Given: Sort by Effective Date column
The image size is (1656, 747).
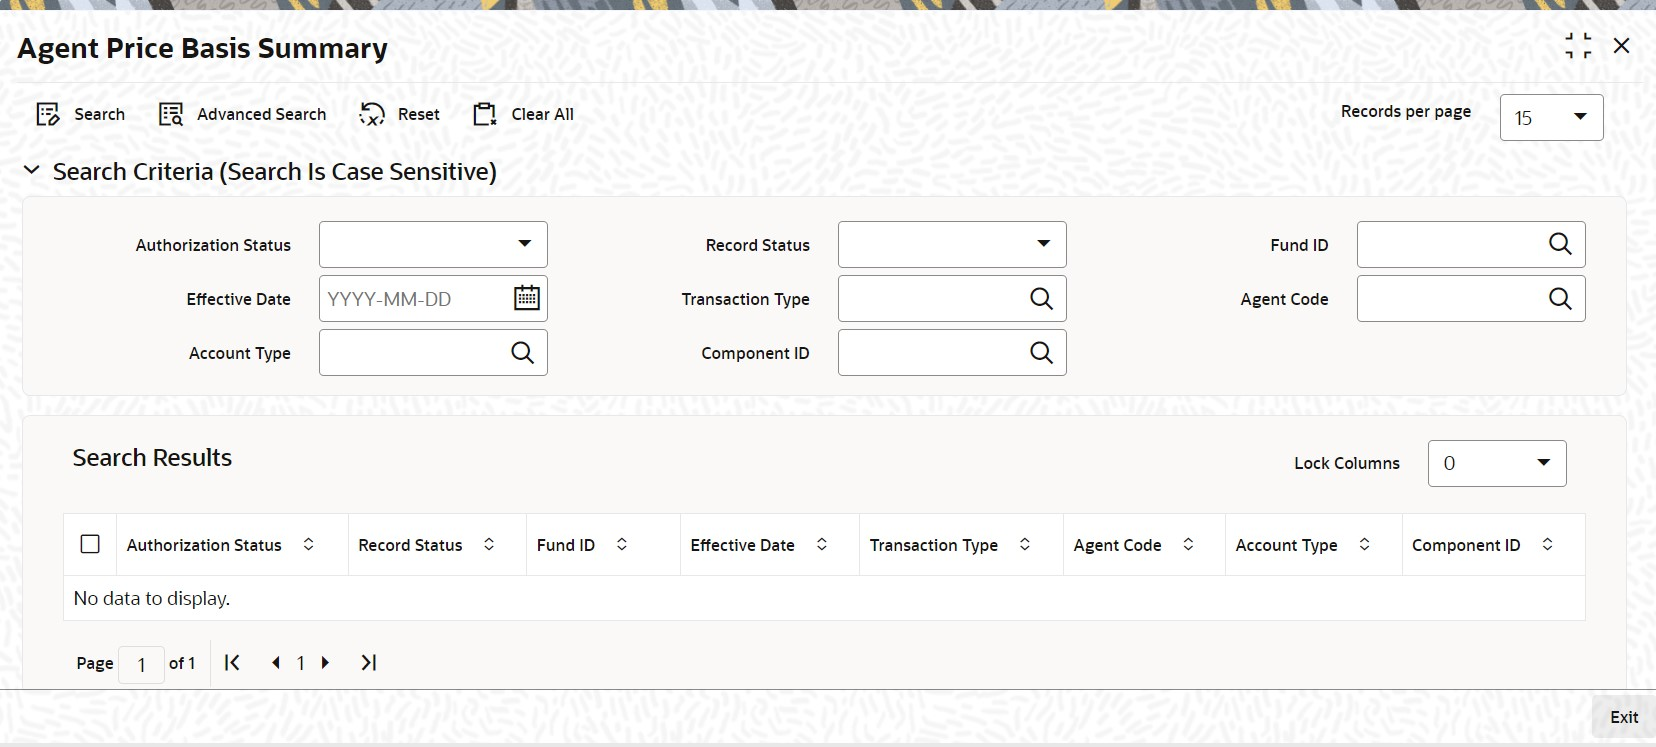Looking at the screenshot, I should pos(822,544).
